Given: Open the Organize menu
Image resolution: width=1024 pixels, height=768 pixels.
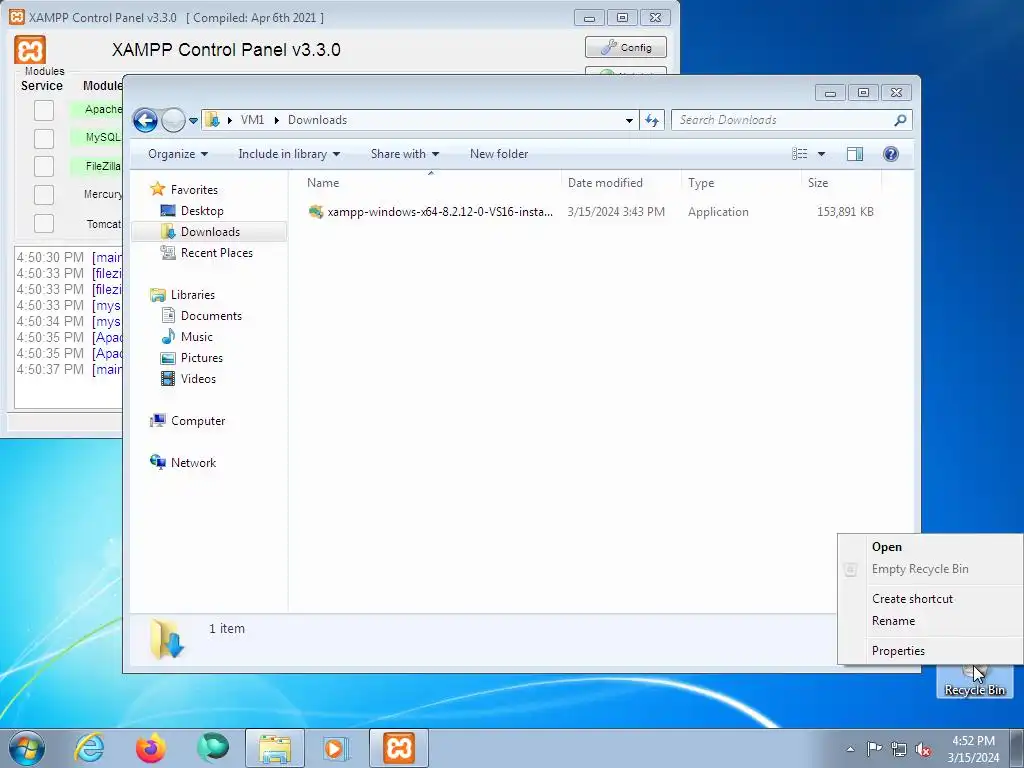Looking at the screenshot, I should click(178, 154).
